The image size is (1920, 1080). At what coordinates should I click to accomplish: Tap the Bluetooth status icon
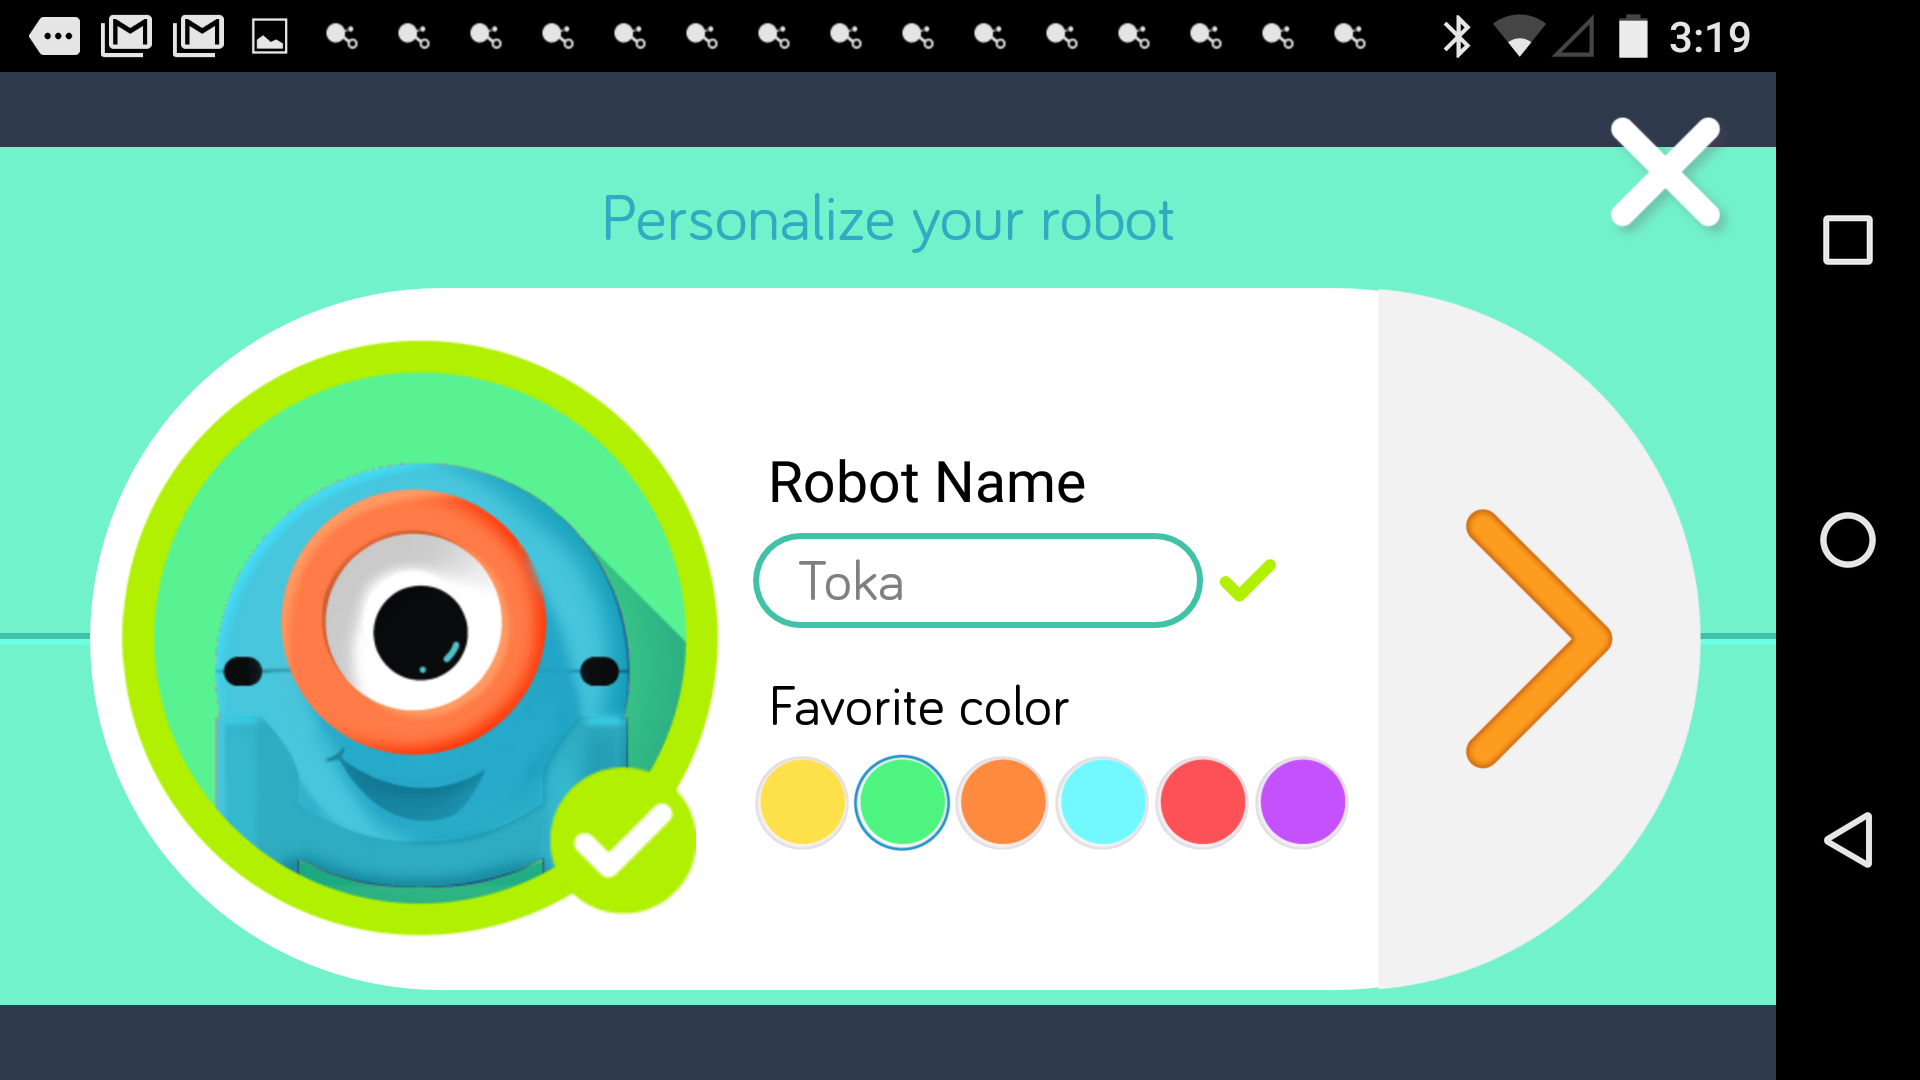click(x=1456, y=37)
